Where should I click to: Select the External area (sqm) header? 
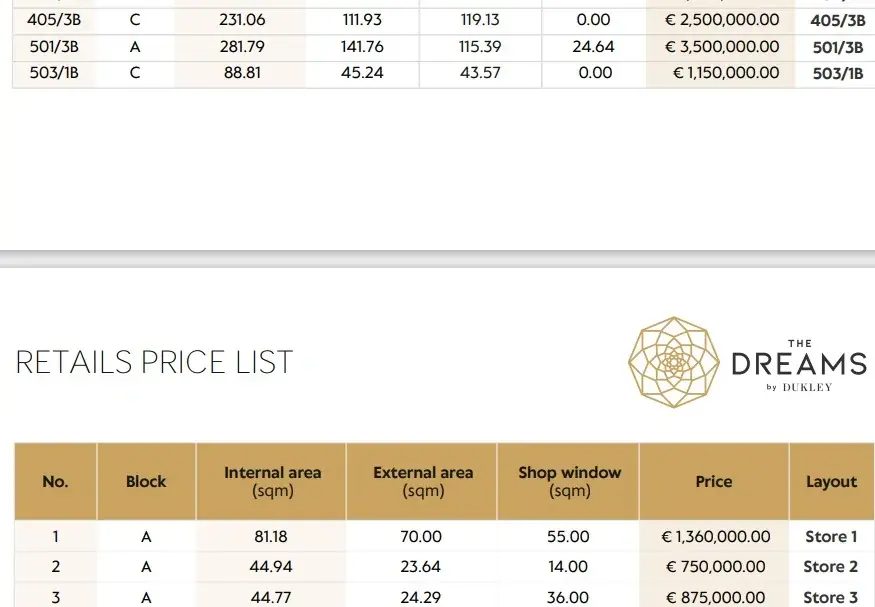(x=423, y=481)
